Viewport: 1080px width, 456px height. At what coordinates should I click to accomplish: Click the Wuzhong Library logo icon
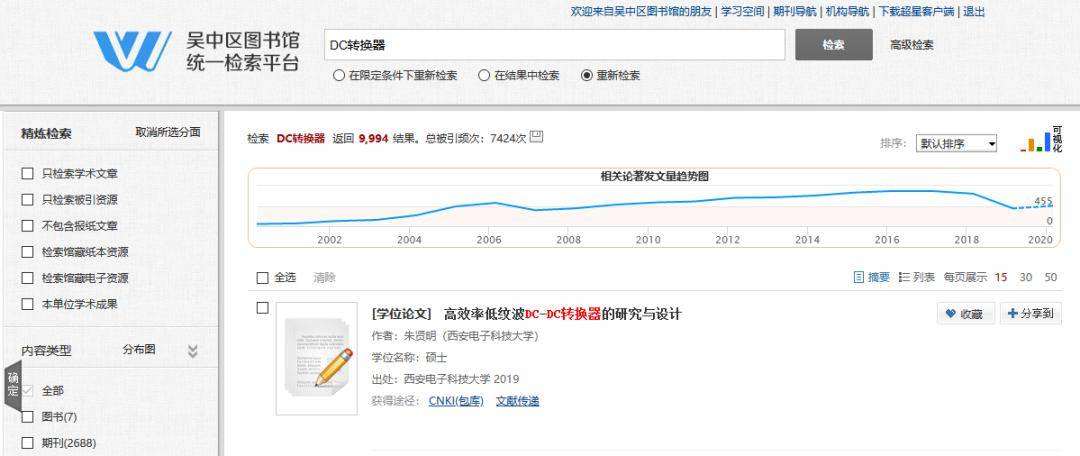(132, 51)
